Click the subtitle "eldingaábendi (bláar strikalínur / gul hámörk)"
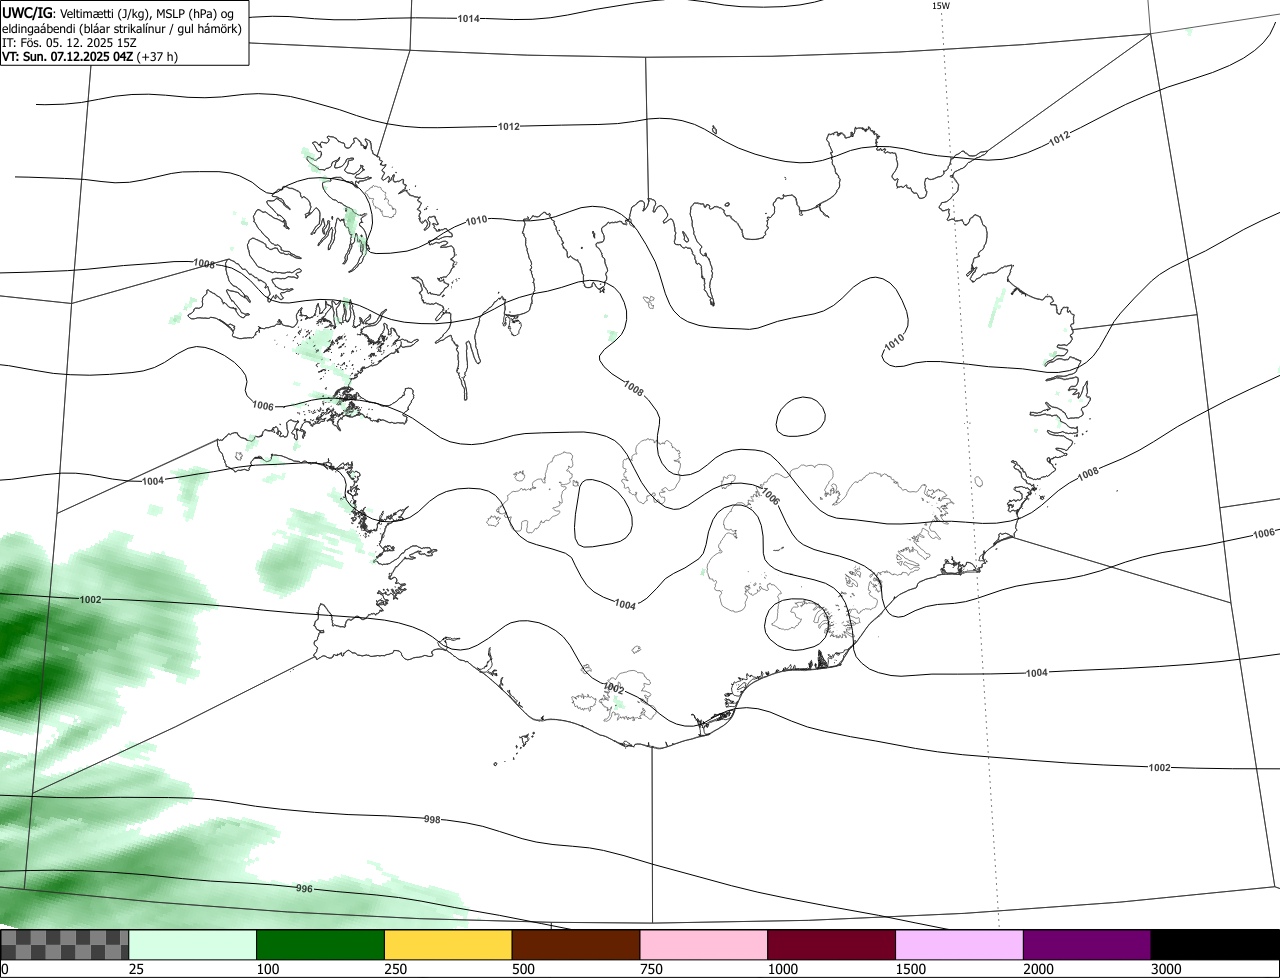 tap(122, 29)
